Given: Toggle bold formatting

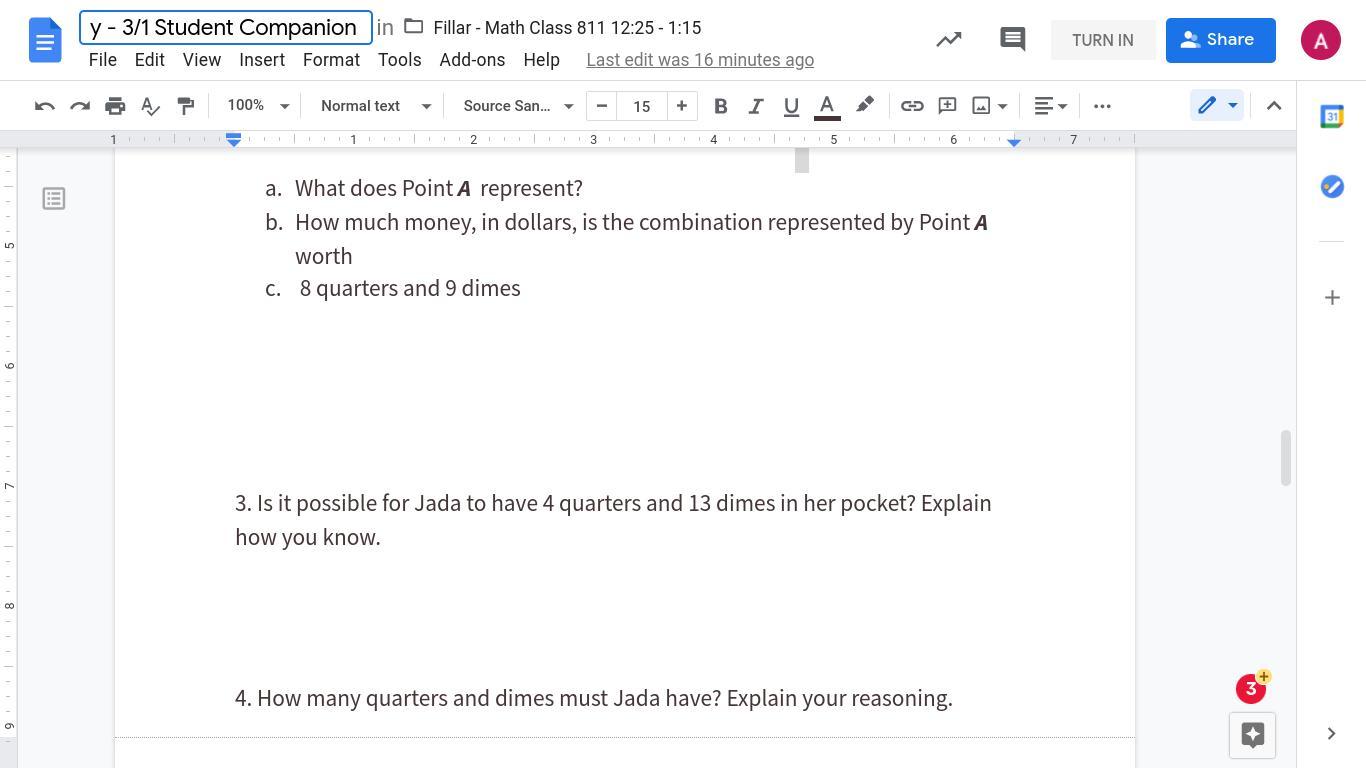Looking at the screenshot, I should pyautogui.click(x=720, y=106).
